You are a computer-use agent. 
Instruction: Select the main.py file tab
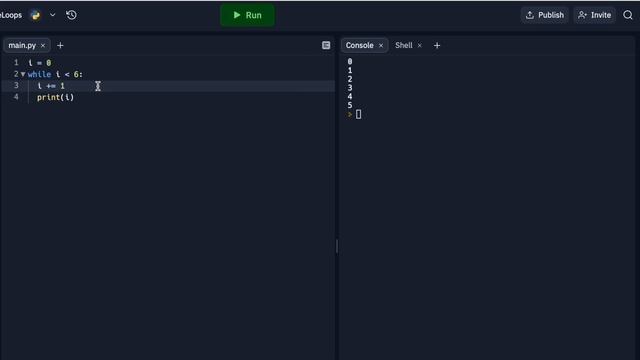22,45
